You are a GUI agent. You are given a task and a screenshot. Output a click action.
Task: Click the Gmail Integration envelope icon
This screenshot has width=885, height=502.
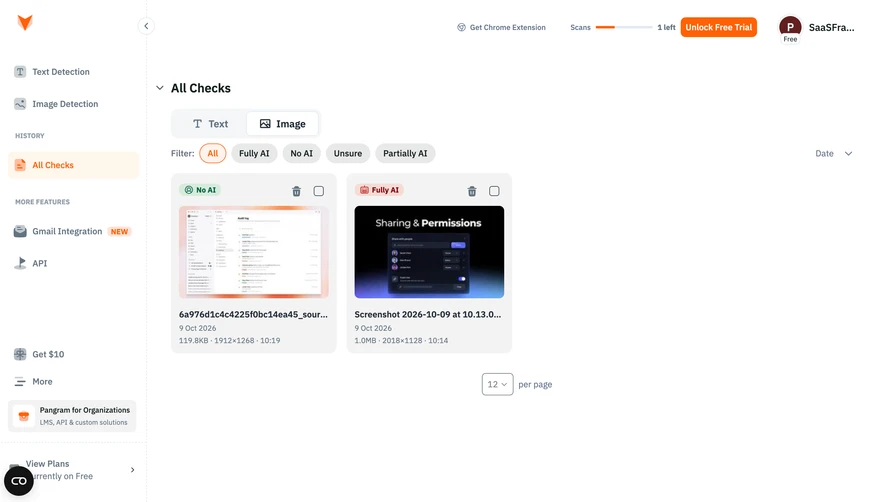[20, 232]
